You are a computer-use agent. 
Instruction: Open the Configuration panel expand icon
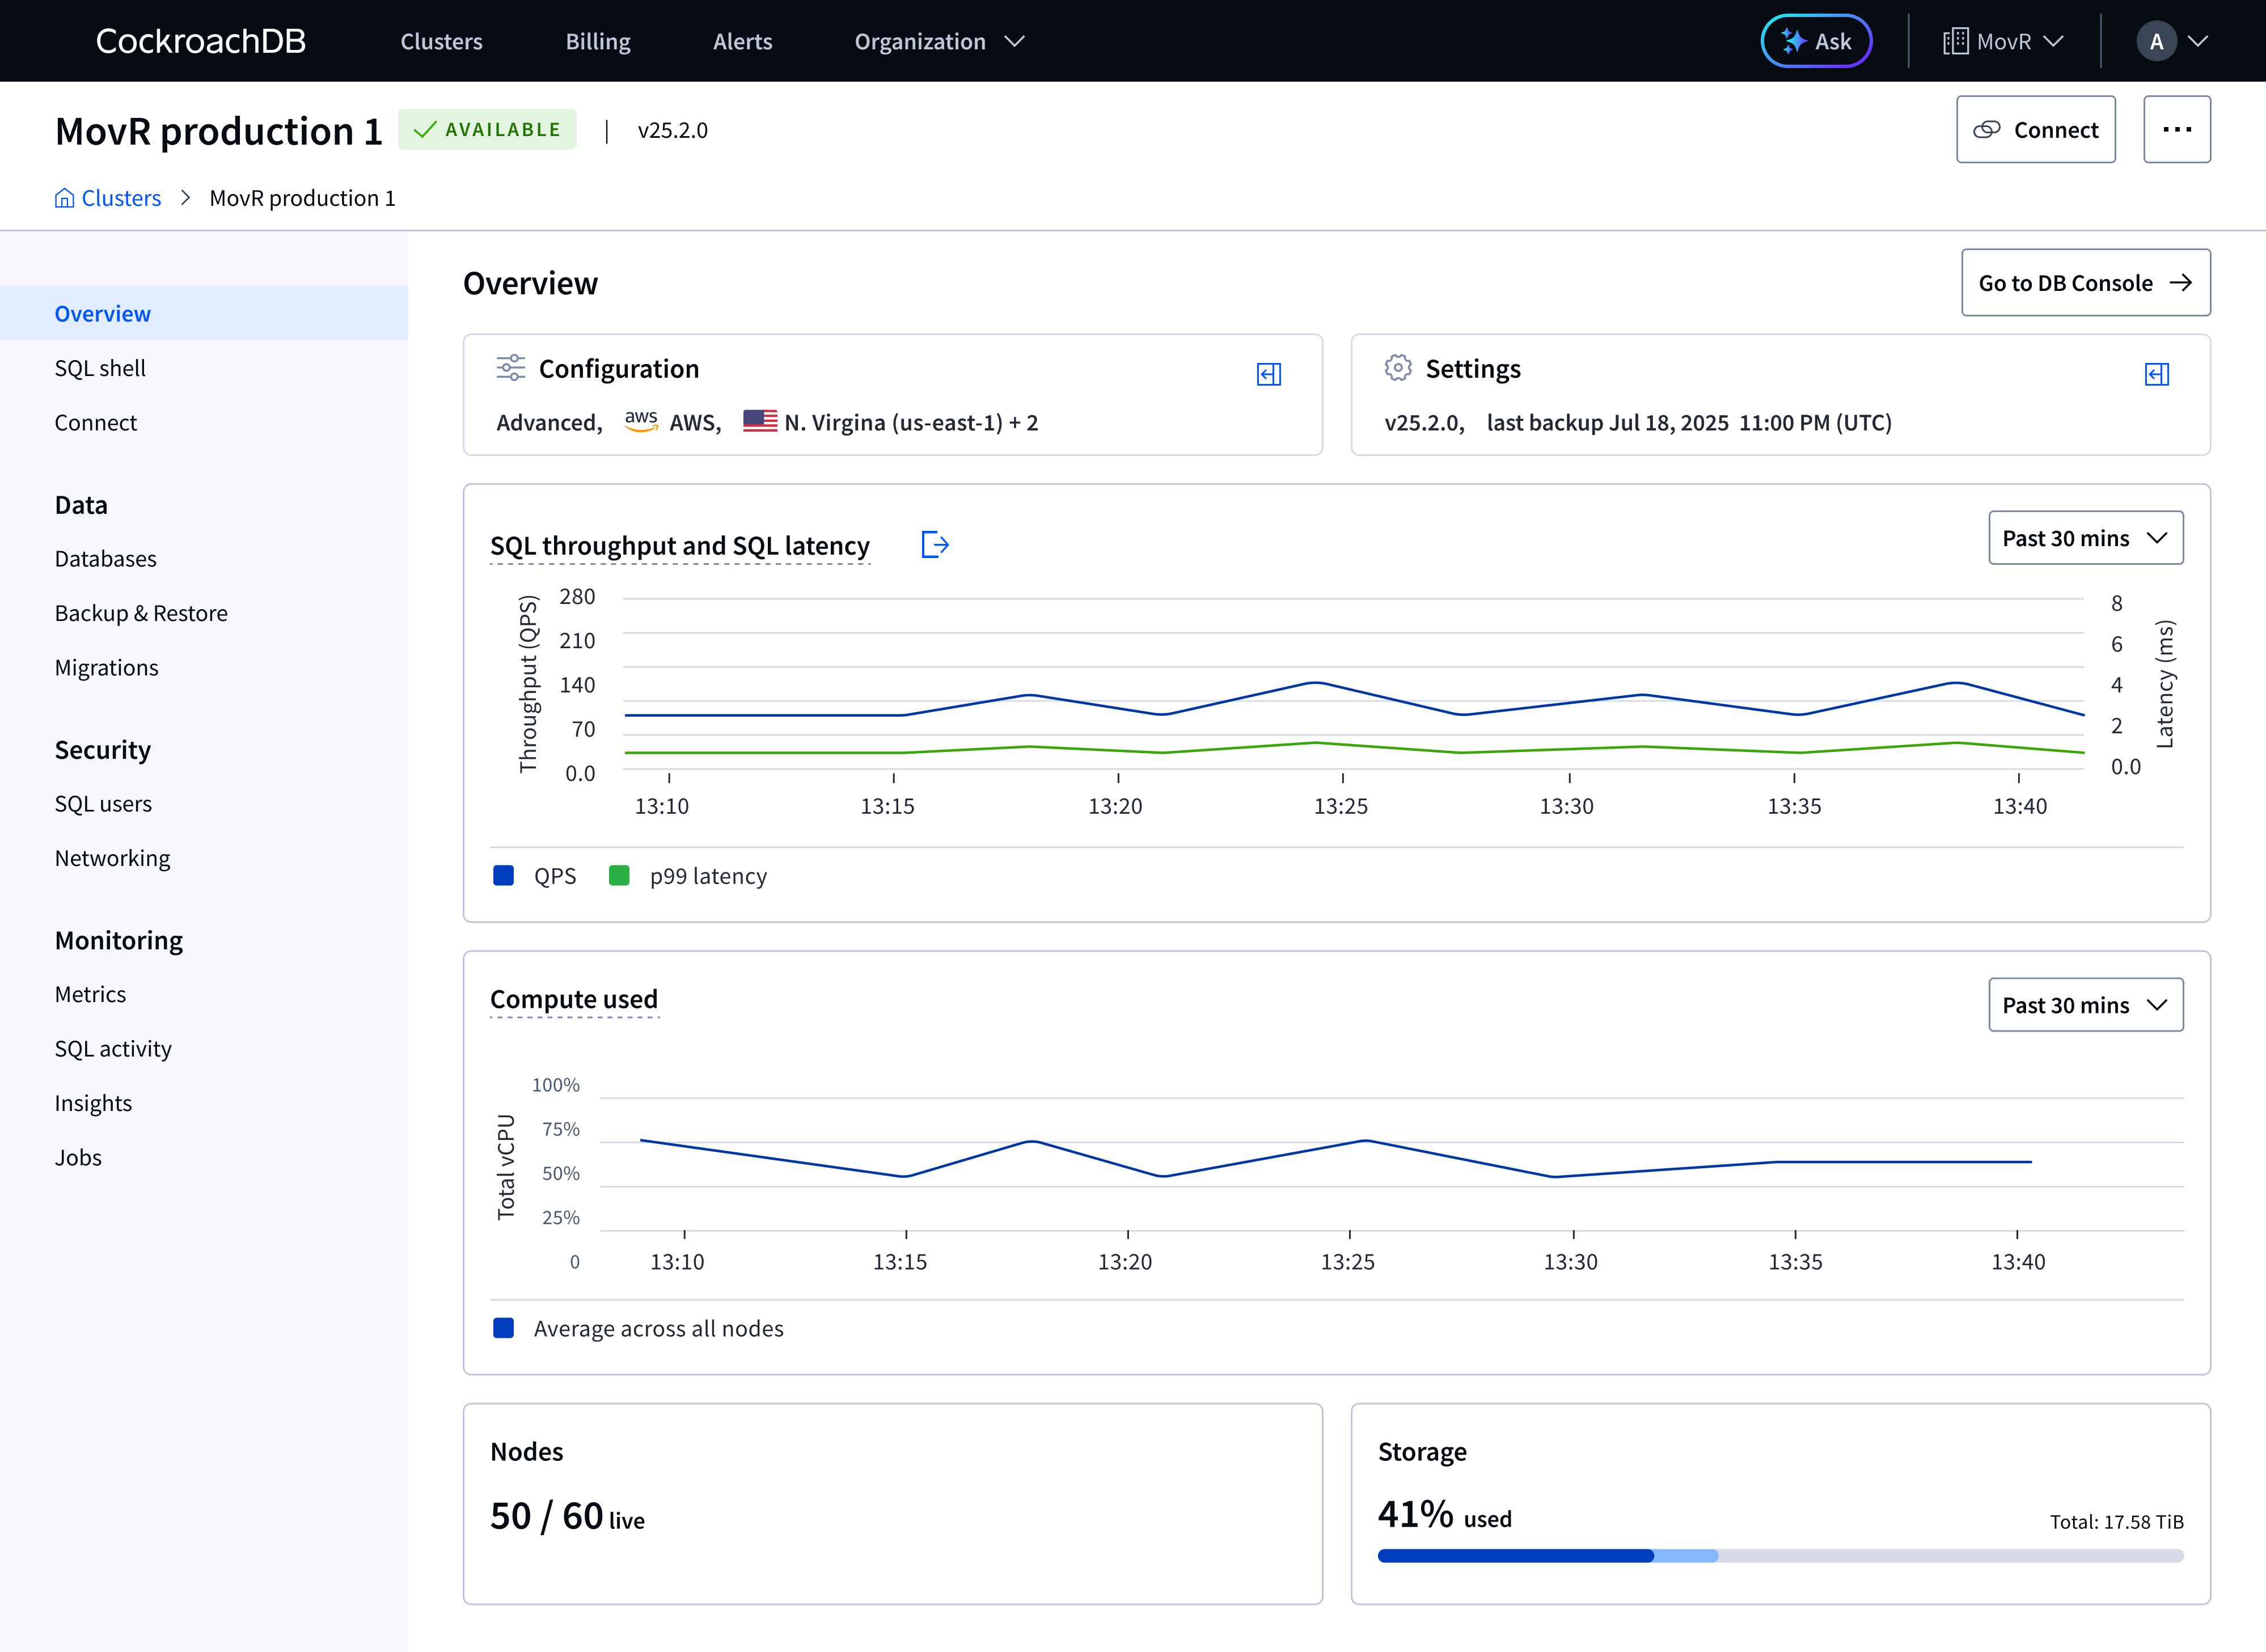(x=1268, y=374)
